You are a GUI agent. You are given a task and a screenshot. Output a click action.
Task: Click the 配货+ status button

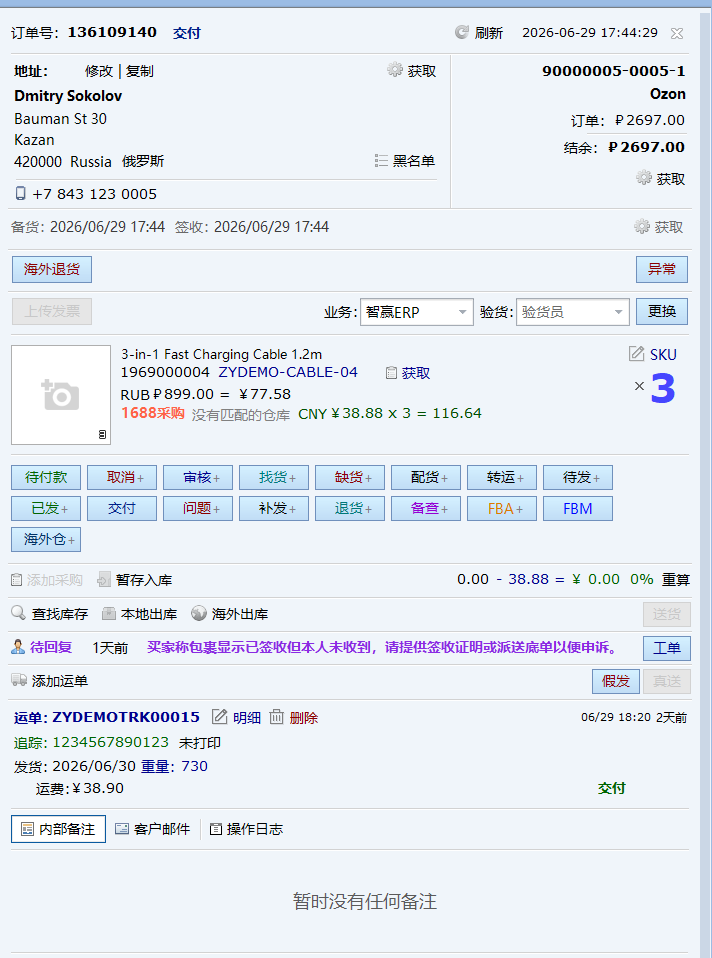(426, 478)
